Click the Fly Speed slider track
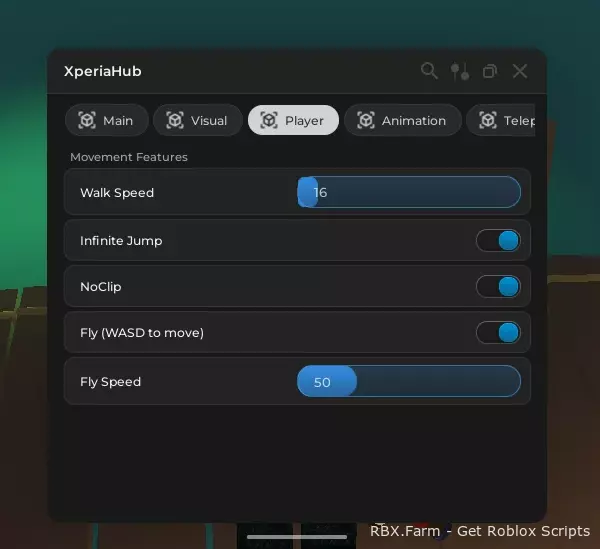This screenshot has height=549, width=600. click(409, 381)
